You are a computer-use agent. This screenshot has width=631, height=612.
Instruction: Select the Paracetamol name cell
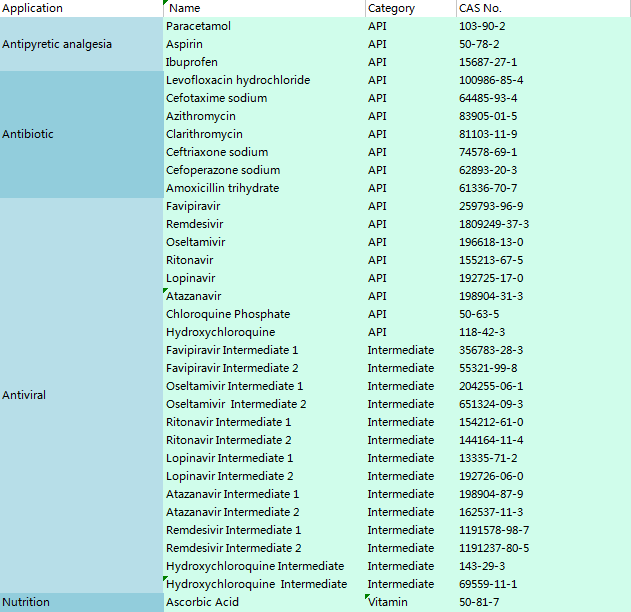tap(263, 26)
